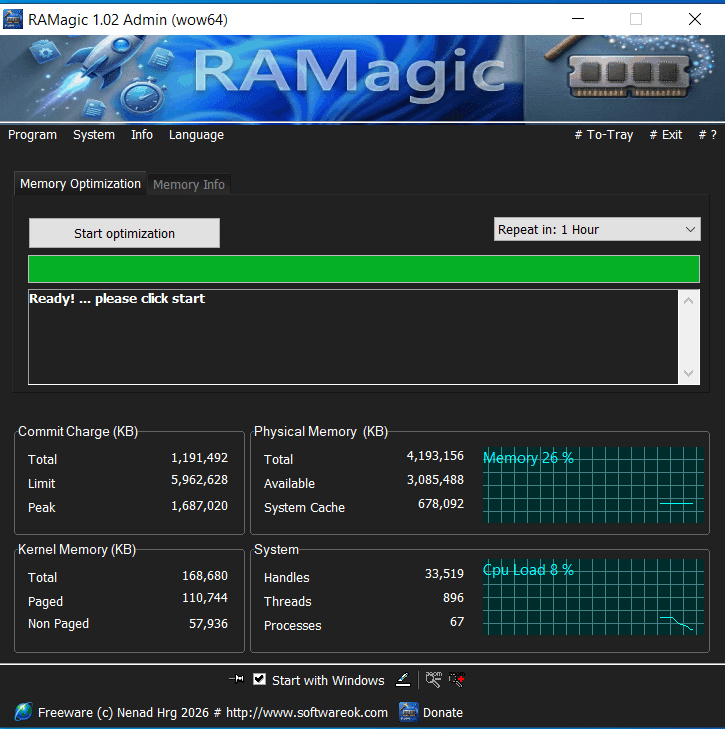Click the Donate label
This screenshot has height=729, width=725.
[x=443, y=713]
